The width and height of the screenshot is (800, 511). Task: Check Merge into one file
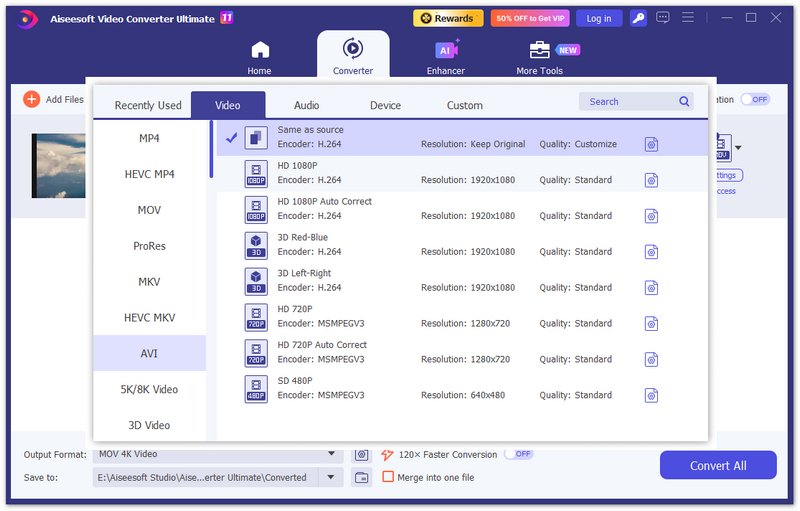click(x=388, y=478)
